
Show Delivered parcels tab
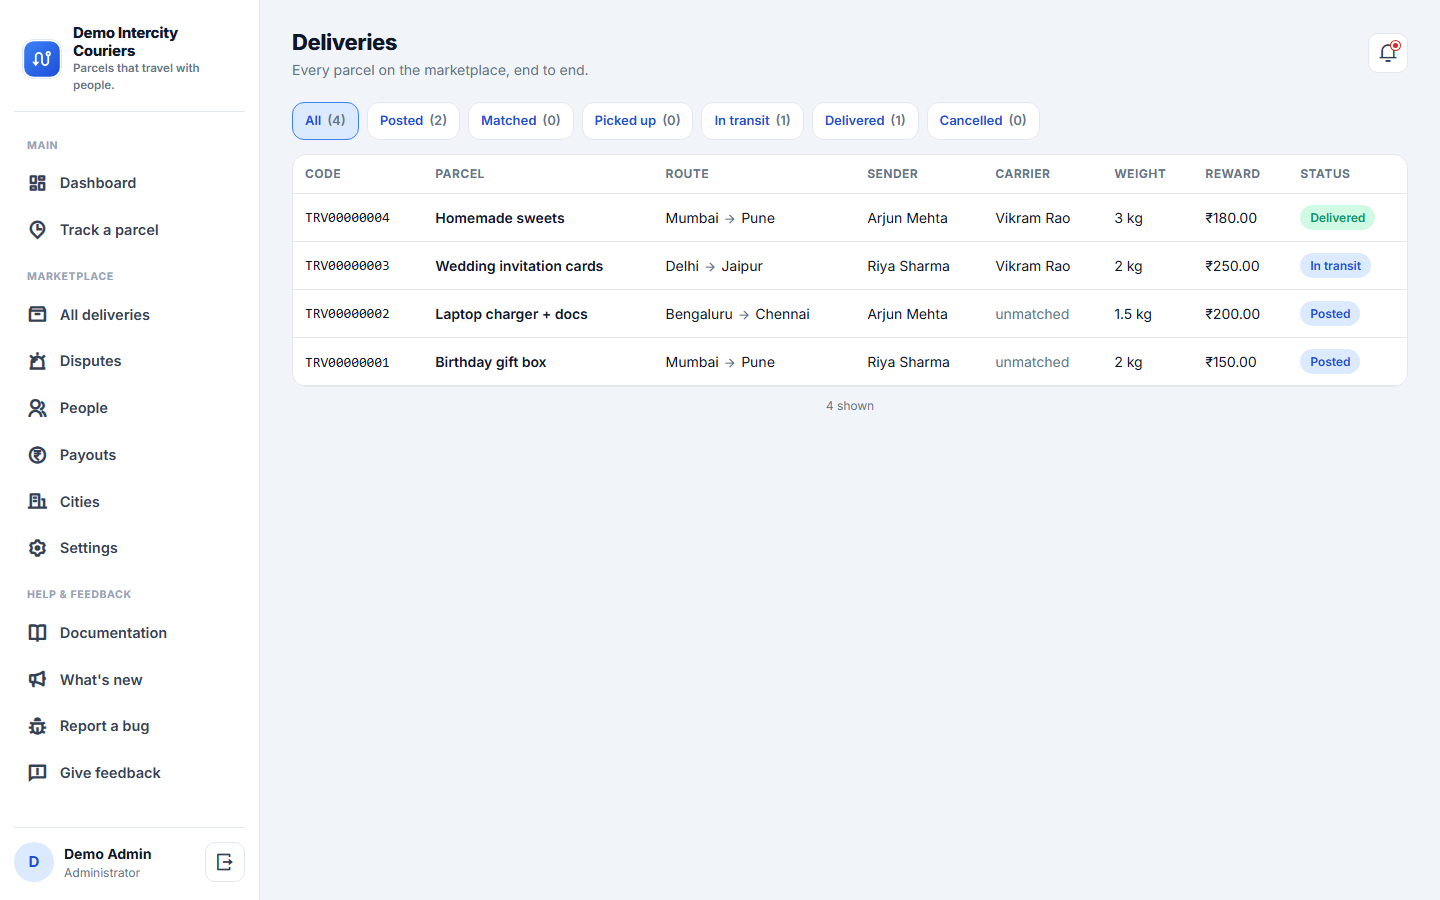tap(865, 121)
